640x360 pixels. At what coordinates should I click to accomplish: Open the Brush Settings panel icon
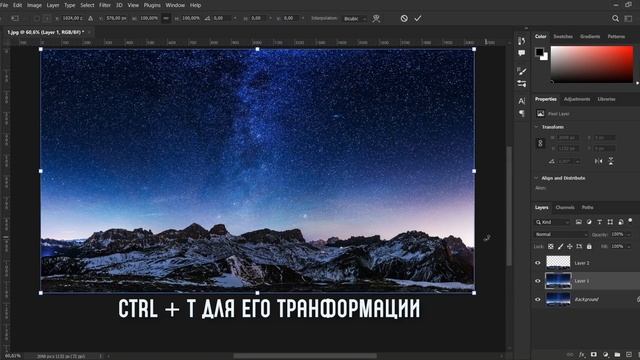pos(522,71)
